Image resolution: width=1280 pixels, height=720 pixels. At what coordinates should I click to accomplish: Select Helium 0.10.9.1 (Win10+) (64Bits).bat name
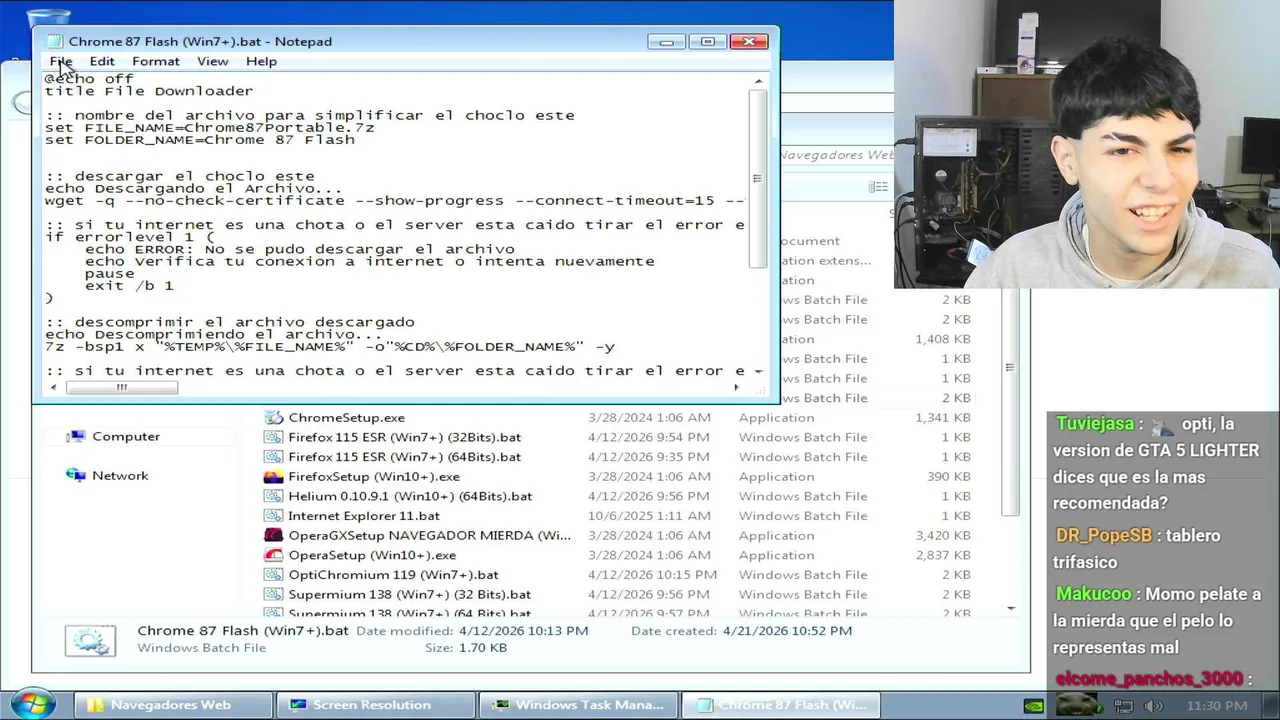(410, 496)
